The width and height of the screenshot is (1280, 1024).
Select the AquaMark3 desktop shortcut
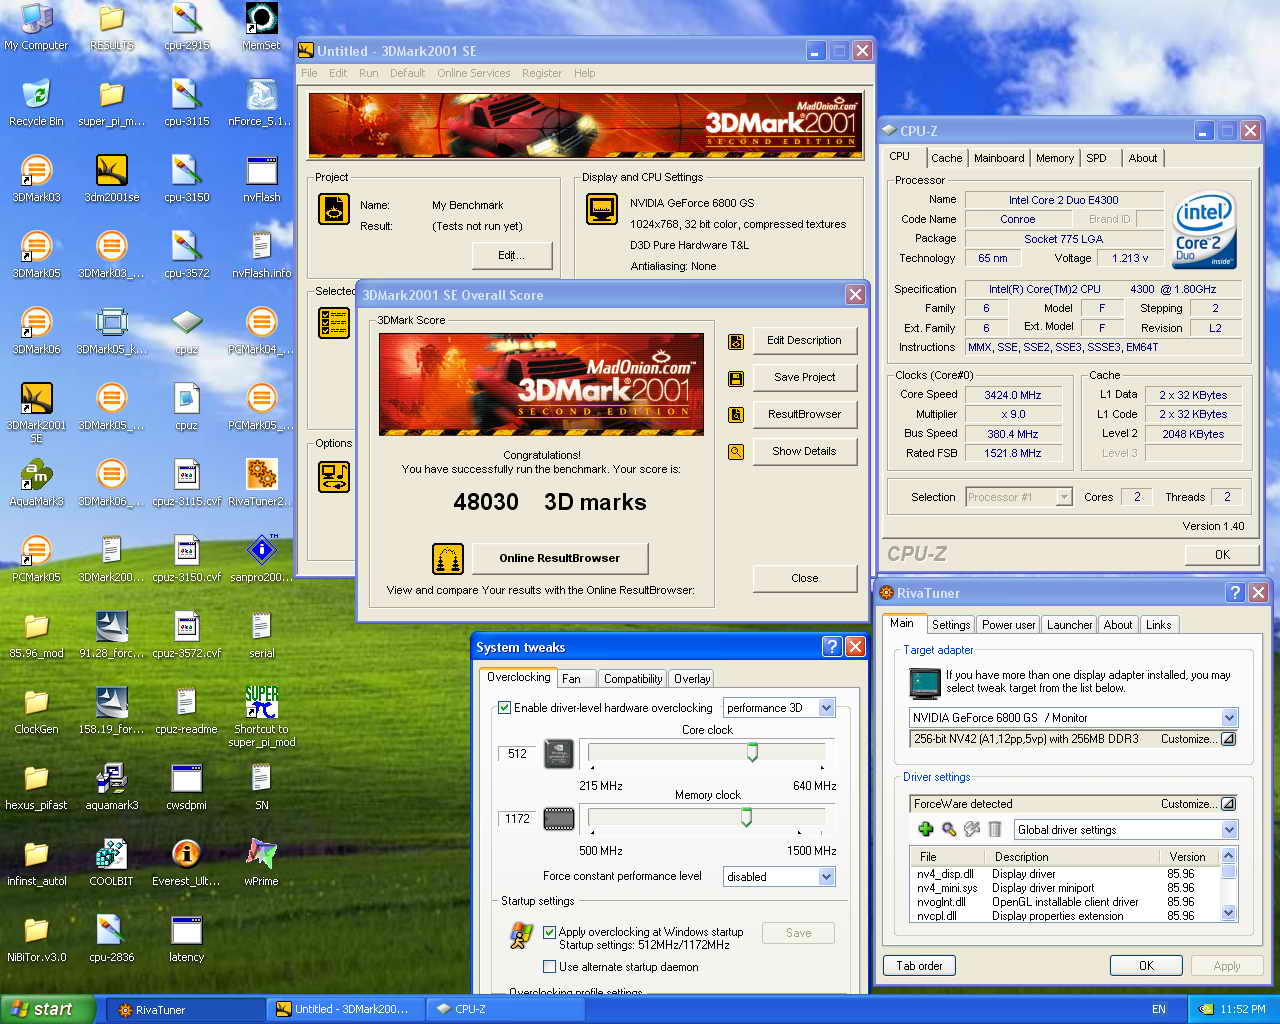[x=36, y=483]
